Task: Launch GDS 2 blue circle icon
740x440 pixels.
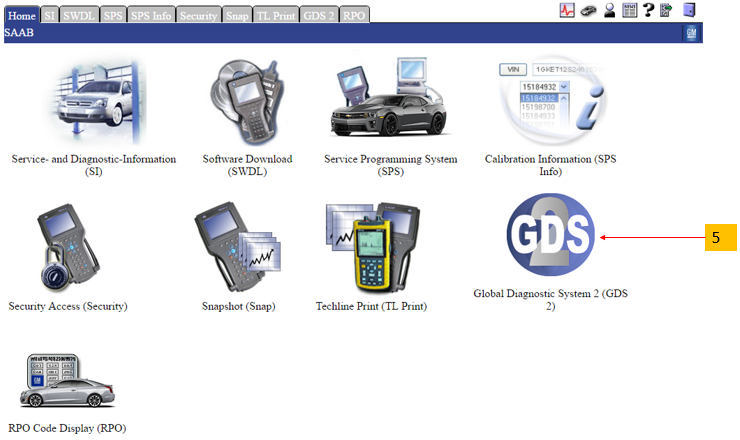Action: coord(550,235)
